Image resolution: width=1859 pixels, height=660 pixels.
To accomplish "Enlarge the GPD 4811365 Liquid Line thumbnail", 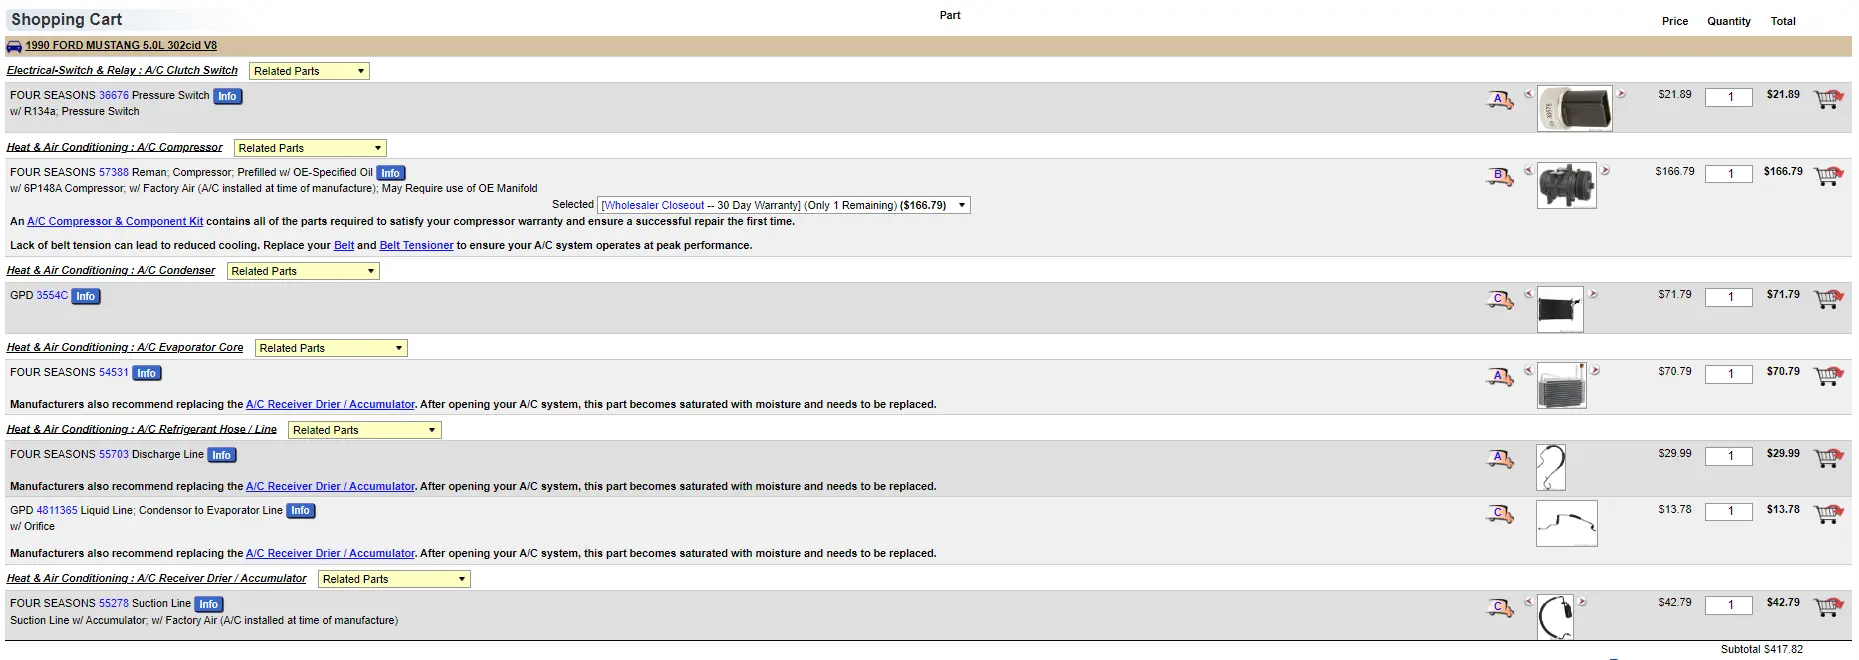I will tap(1566, 524).
